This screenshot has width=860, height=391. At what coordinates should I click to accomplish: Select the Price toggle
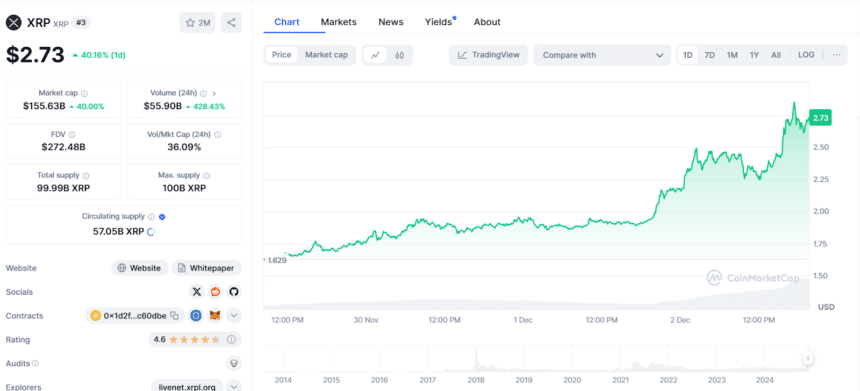282,55
